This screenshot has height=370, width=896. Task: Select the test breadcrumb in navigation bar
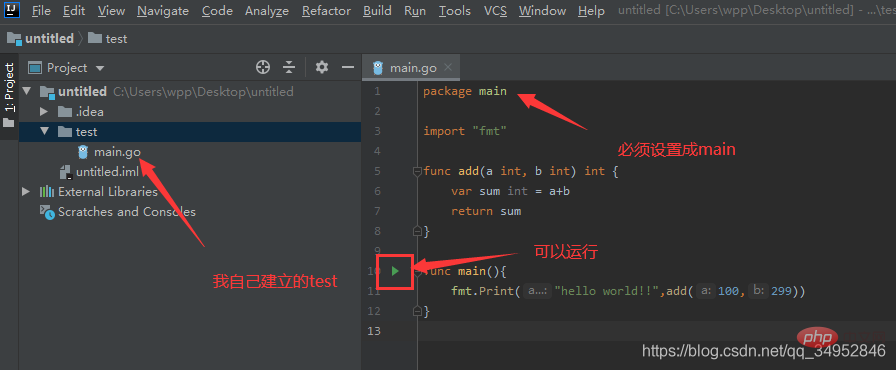108,39
